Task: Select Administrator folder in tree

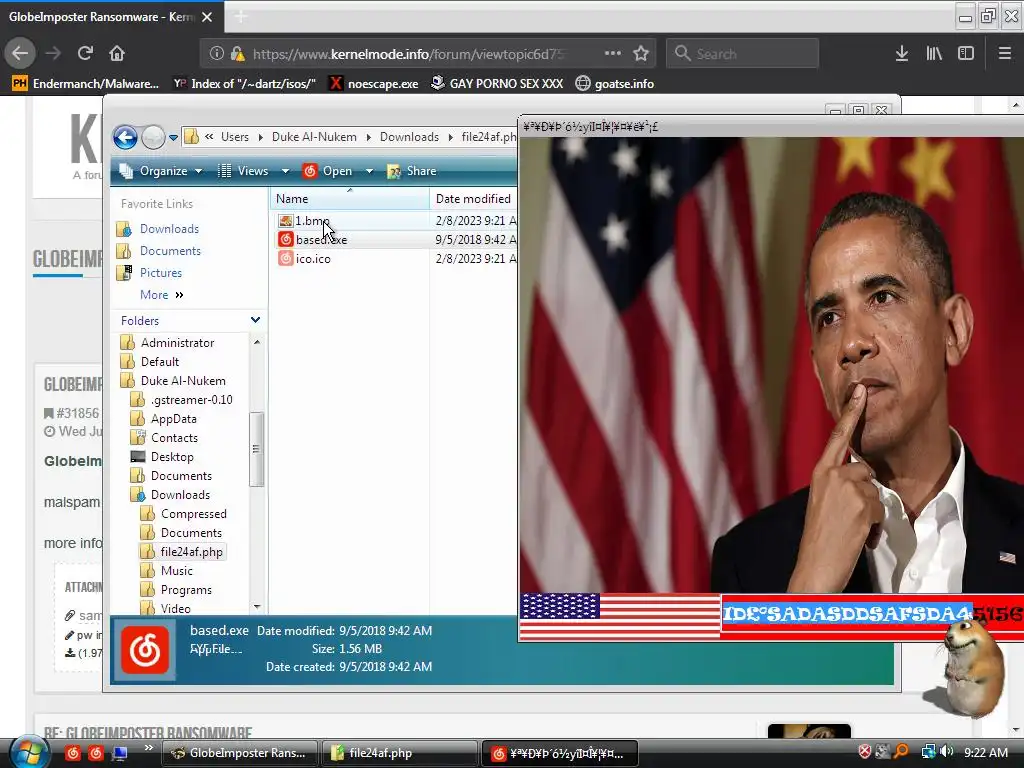Action: click(168, 343)
